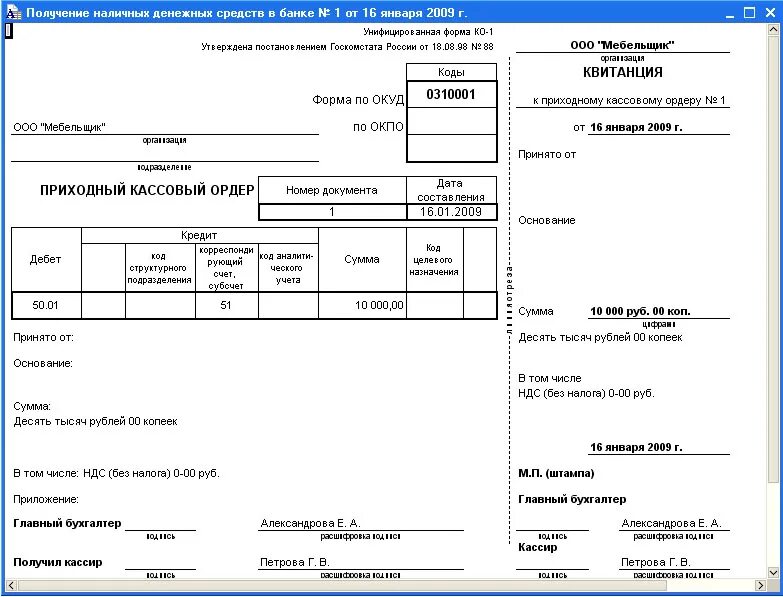The width and height of the screenshot is (783, 597).
Task: Select the corresponding account cell 51
Action: (x=226, y=305)
